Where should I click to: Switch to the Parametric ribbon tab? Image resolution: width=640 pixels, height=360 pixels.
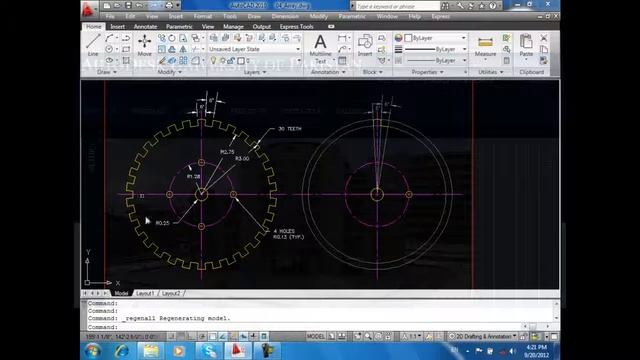[179, 27]
